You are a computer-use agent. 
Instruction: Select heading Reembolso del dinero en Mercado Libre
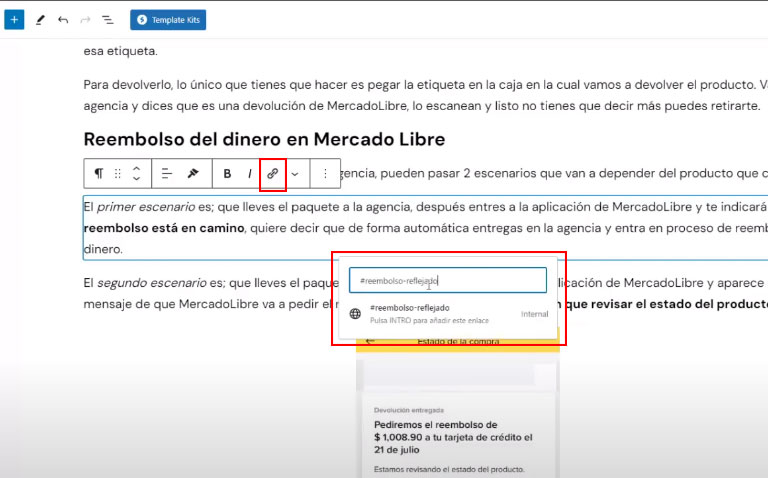pyautogui.click(x=264, y=139)
